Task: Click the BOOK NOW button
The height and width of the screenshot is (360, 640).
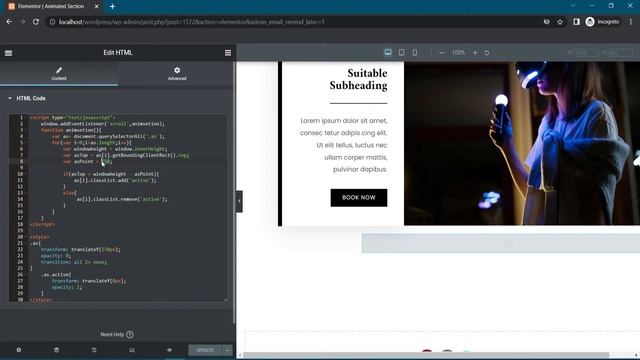Action: click(x=359, y=198)
